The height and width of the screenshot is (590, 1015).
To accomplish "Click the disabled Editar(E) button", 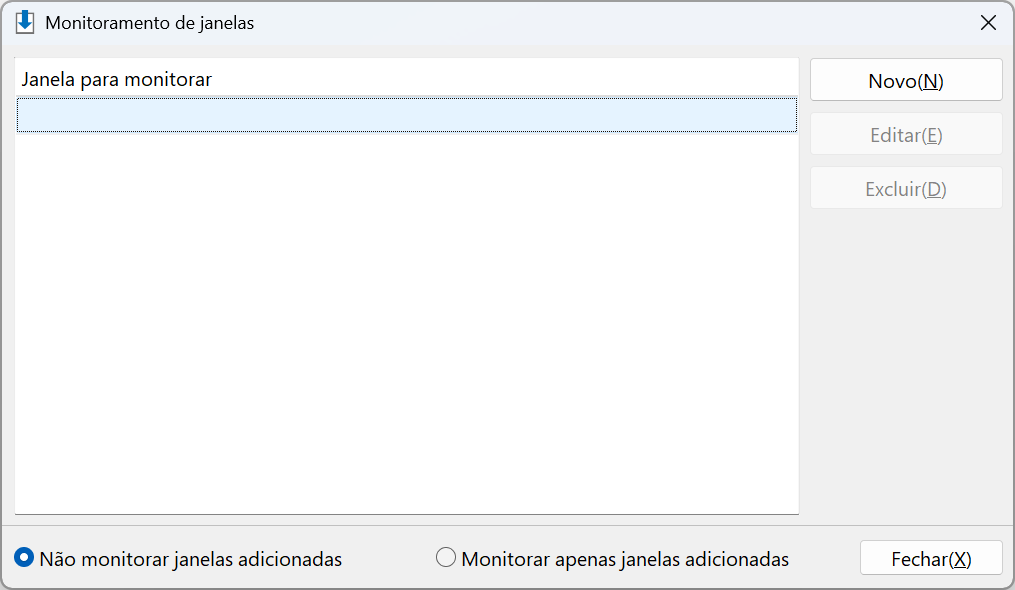I will pyautogui.click(x=906, y=134).
